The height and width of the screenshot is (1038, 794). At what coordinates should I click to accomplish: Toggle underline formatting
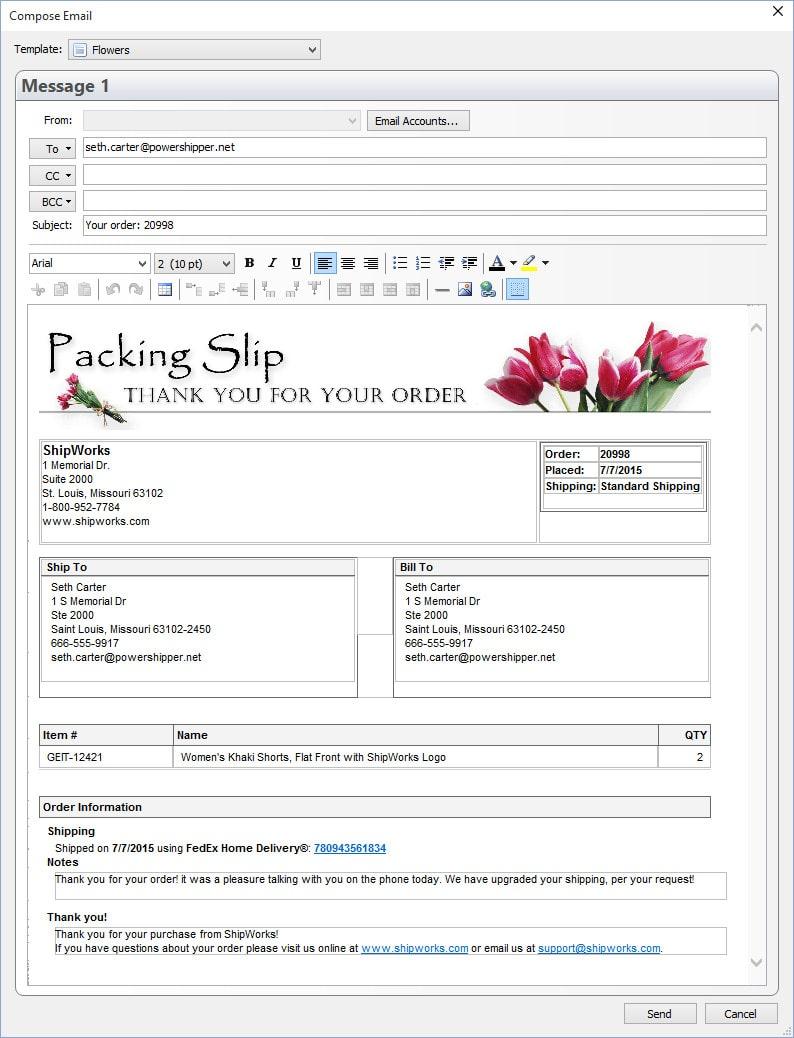coord(296,263)
